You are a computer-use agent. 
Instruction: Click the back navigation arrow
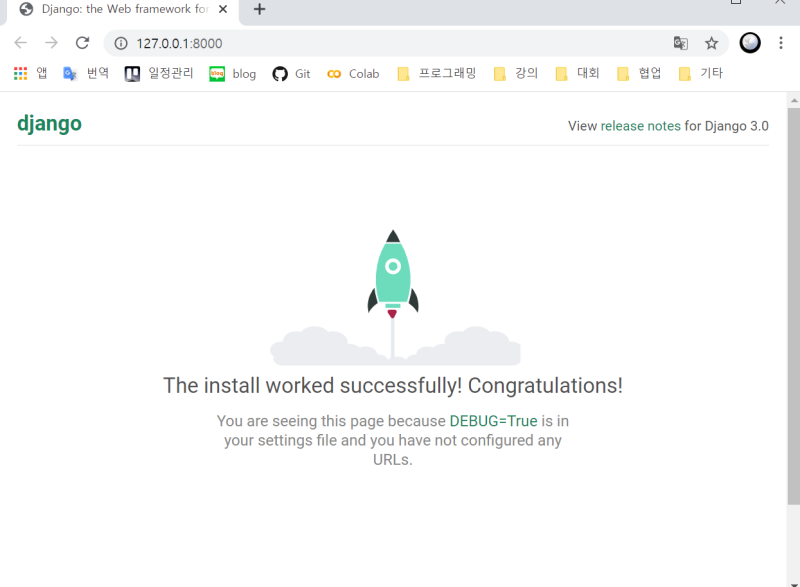pyautogui.click(x=20, y=44)
